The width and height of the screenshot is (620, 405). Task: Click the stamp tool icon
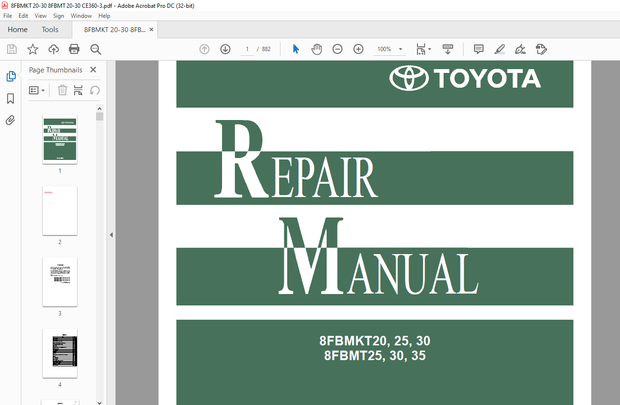pos(541,49)
